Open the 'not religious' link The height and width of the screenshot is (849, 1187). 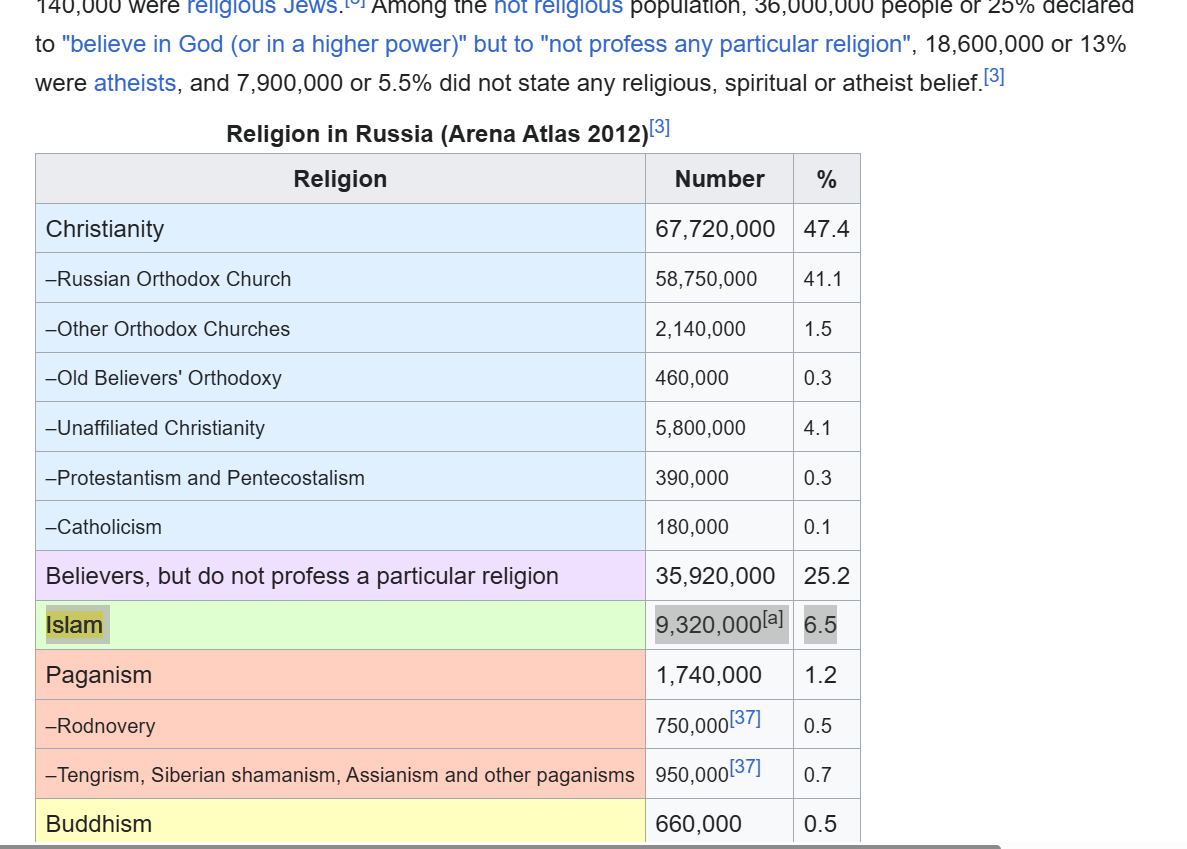558,7
